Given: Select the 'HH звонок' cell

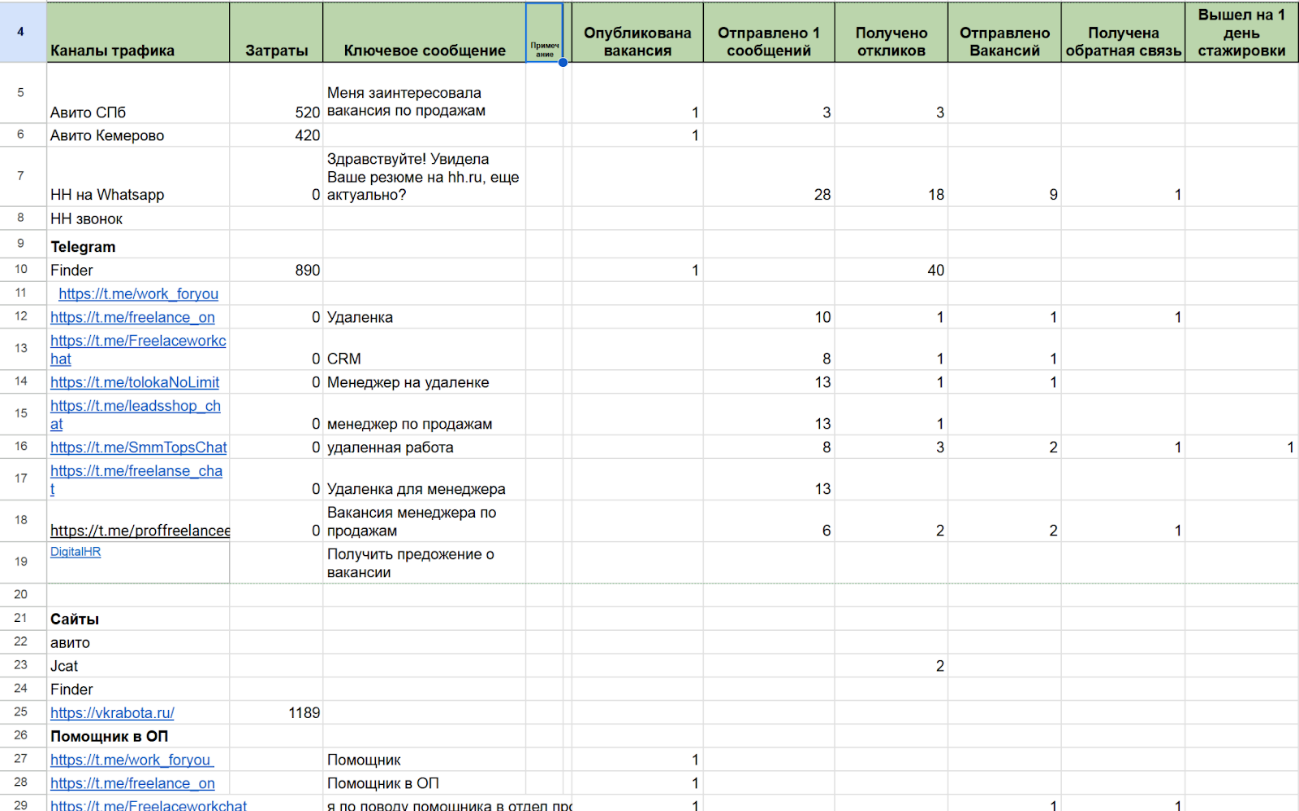Looking at the screenshot, I should tap(138, 218).
